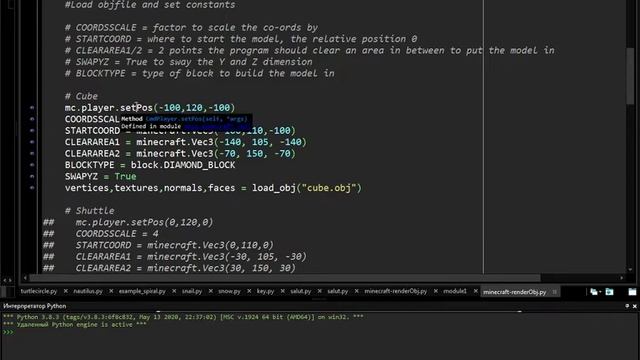Viewport: 640px width, 360px height.
Task: Click the 'Python 3.8.3' interpreter banner line
Action: 183,317
